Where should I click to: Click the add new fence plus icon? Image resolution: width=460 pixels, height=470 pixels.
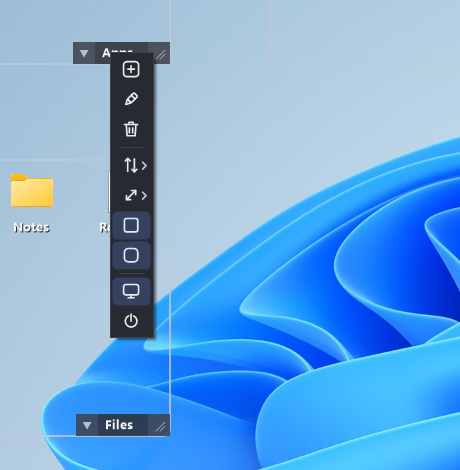point(131,69)
